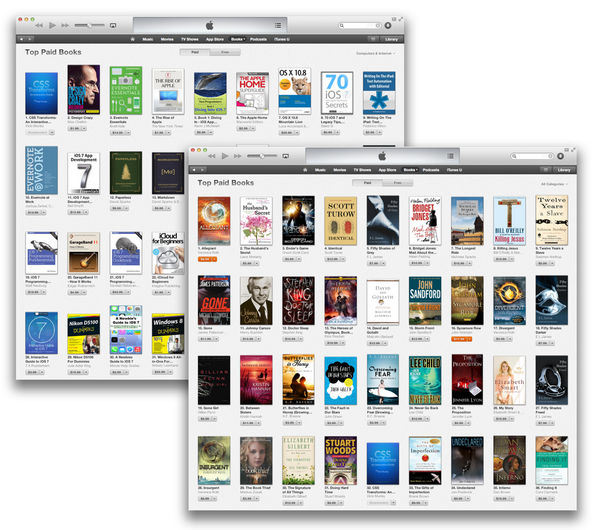This screenshot has height=530, width=599.
Task: Click the rewind icon in the back iTunes window
Action: coord(39,25)
